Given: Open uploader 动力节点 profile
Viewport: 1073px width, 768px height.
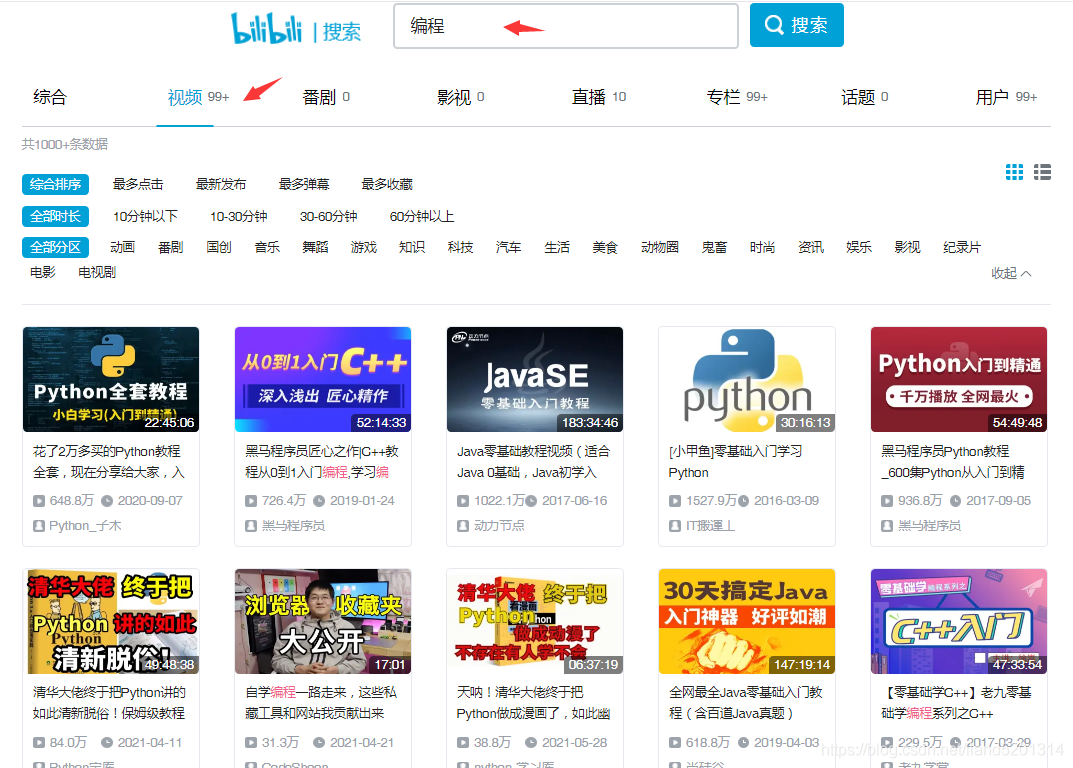Looking at the screenshot, I should click(499, 526).
